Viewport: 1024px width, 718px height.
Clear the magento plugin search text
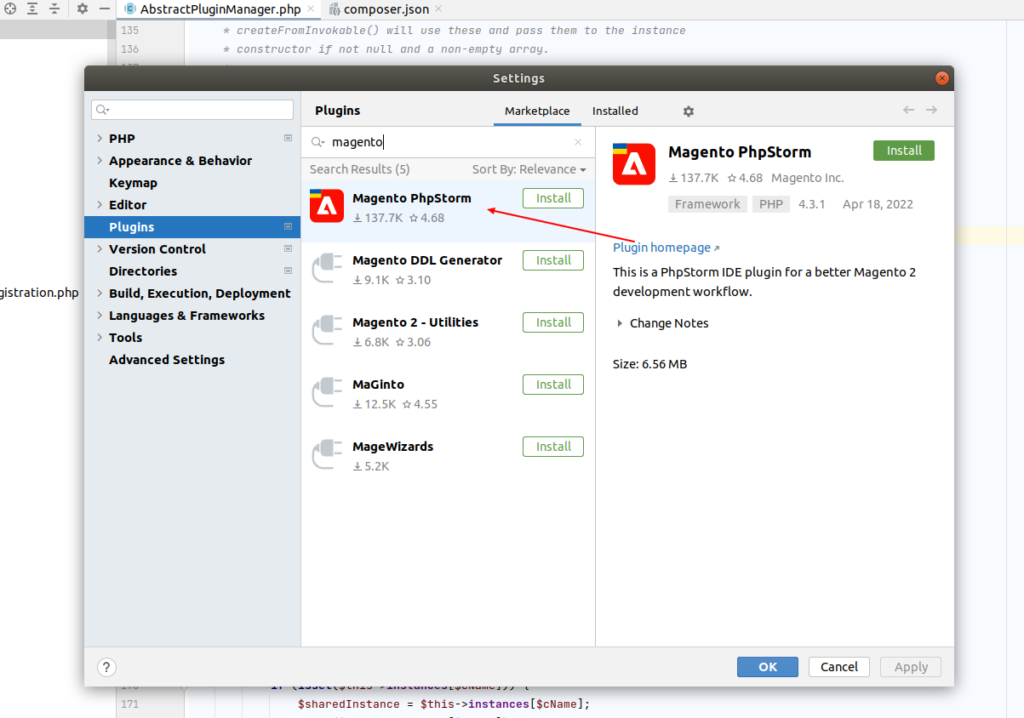point(578,142)
